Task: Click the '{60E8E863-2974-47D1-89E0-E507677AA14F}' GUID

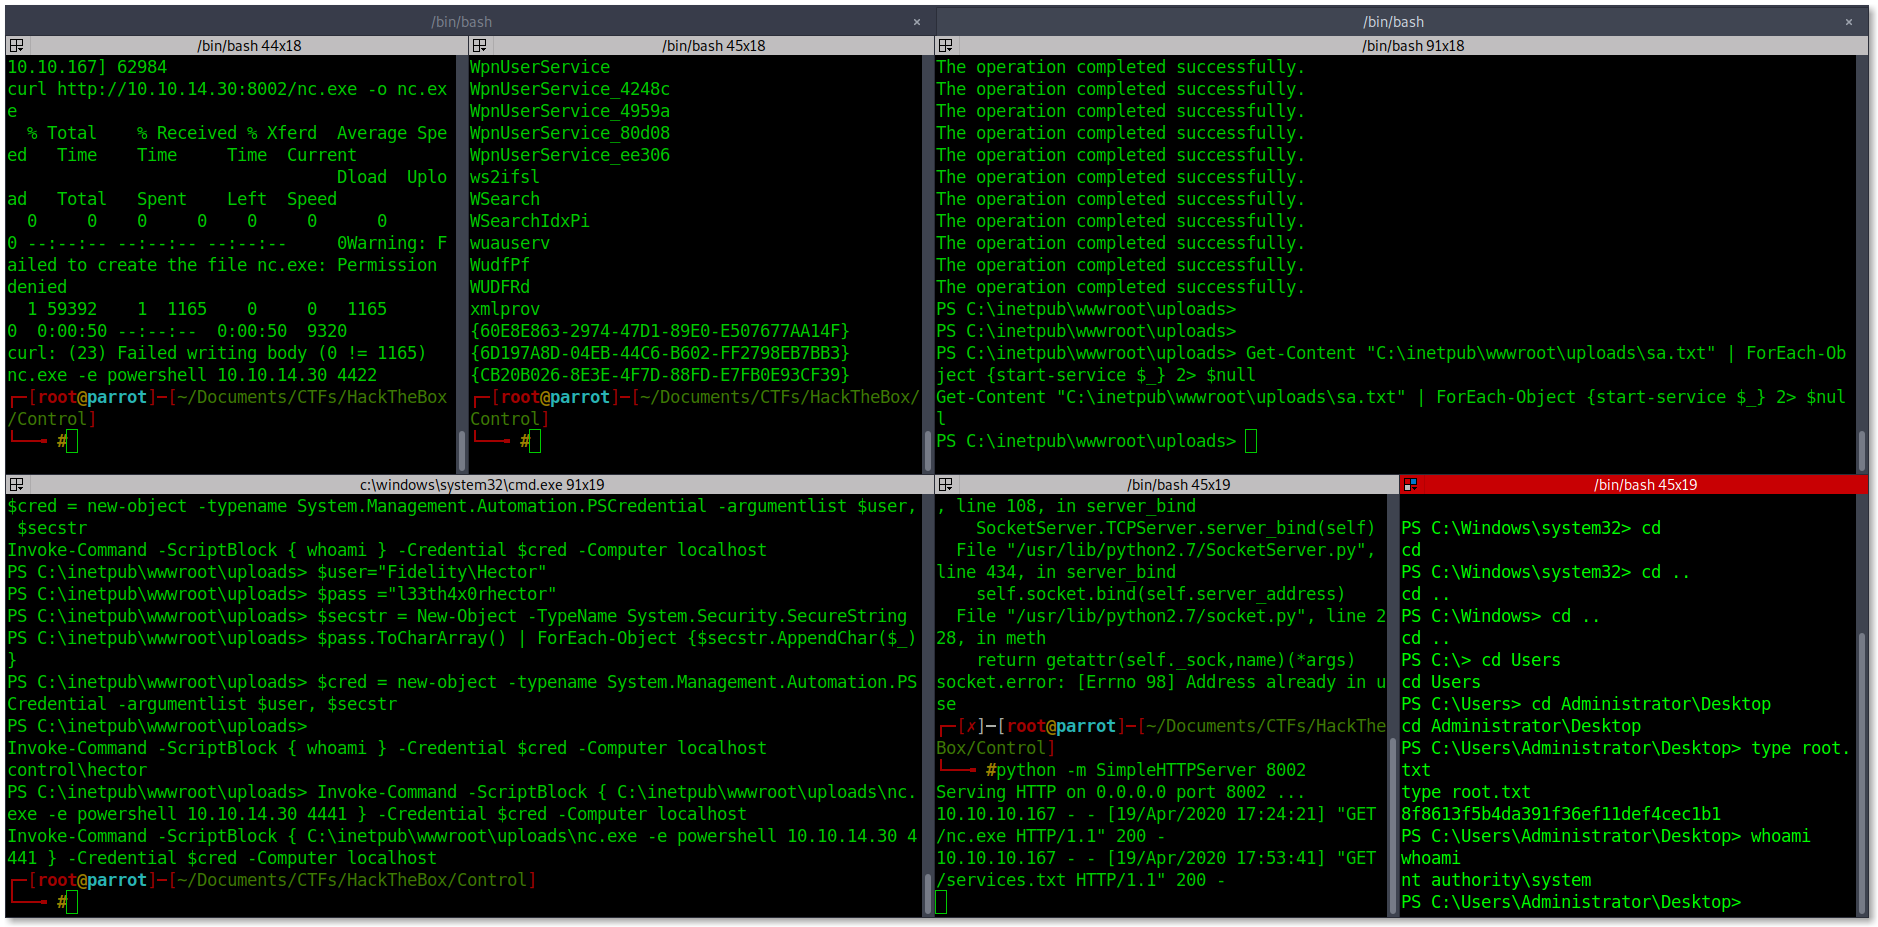Action: (660, 331)
